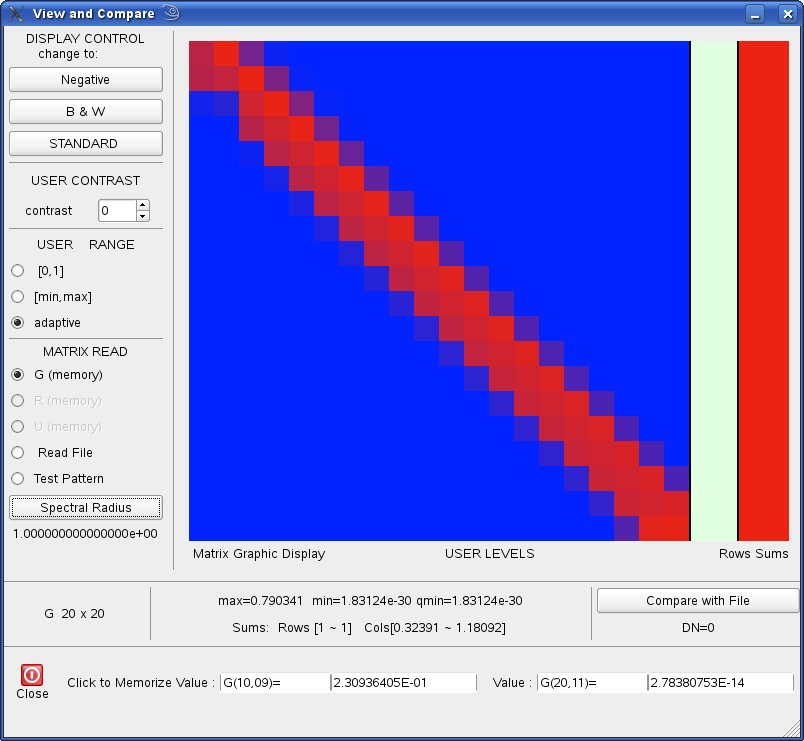Click the contrast value input field

(x=116, y=211)
